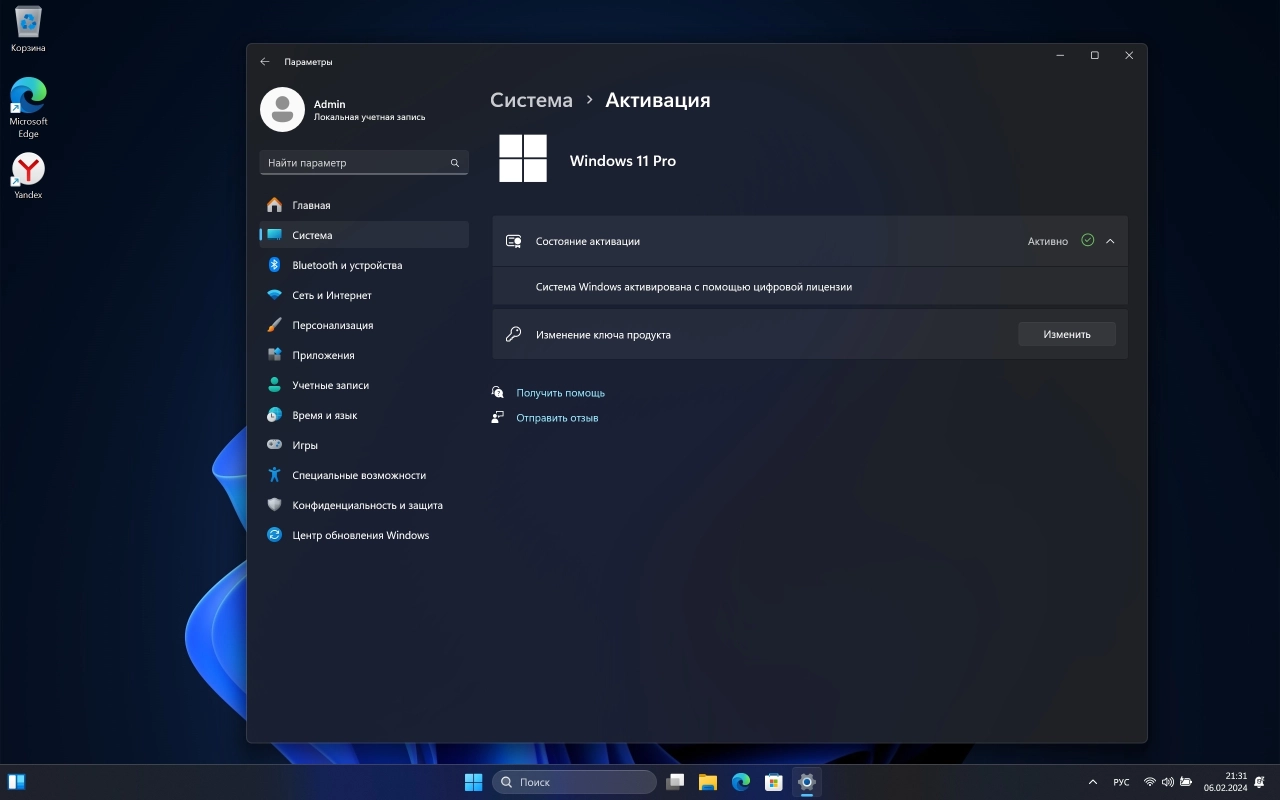Click the Settings gear taskbar icon
The height and width of the screenshot is (800, 1280).
pos(806,782)
